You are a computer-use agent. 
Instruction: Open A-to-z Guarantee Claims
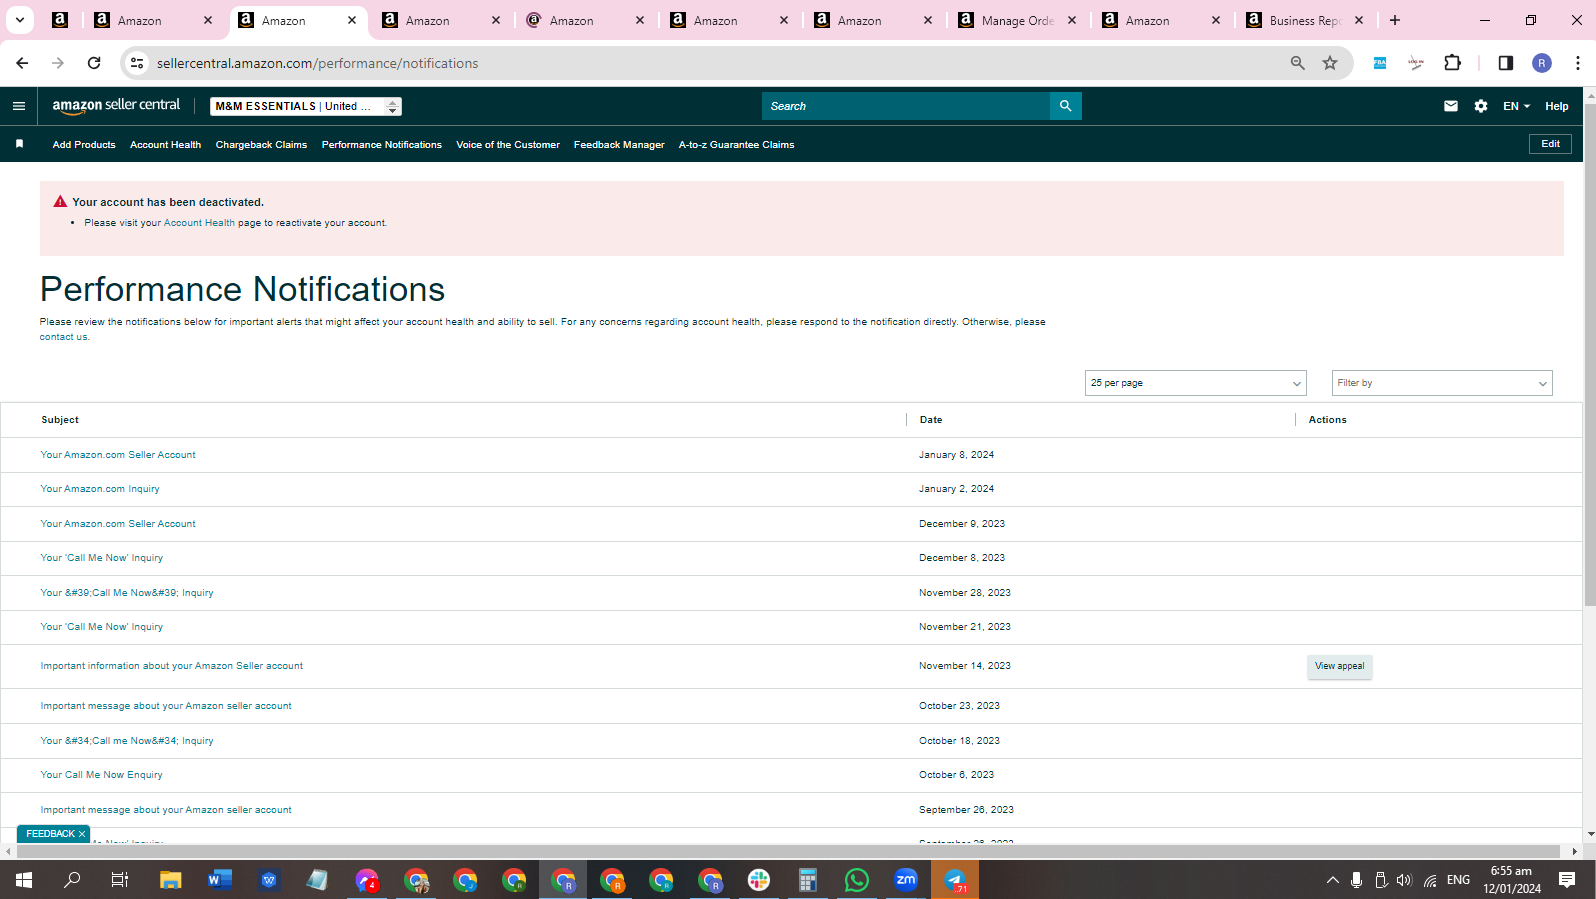[736, 145]
